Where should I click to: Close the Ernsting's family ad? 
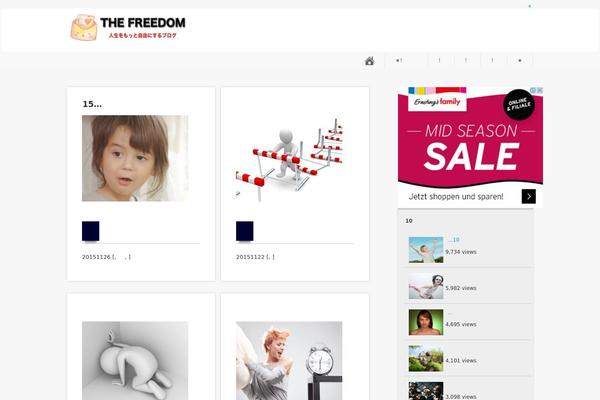[540, 90]
